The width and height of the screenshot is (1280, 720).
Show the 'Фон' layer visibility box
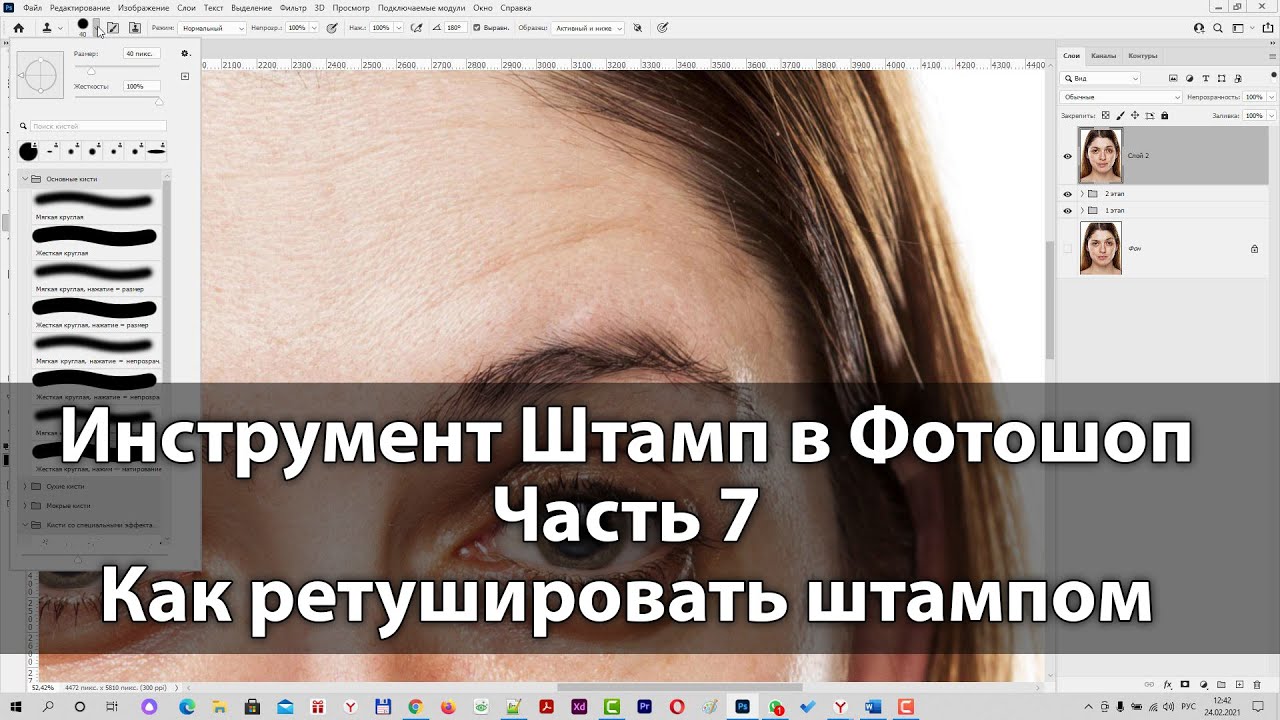(1067, 248)
